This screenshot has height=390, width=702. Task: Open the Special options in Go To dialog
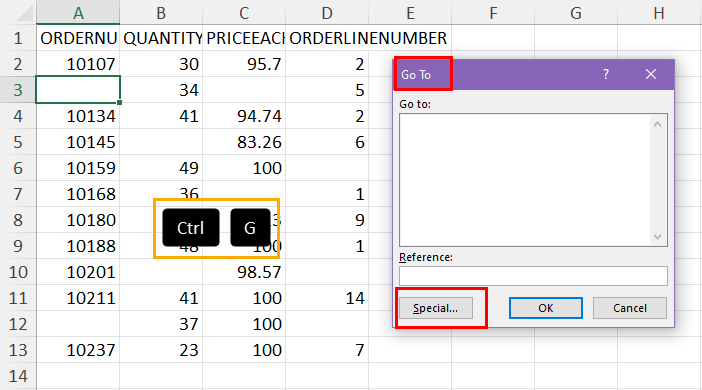click(x=436, y=308)
